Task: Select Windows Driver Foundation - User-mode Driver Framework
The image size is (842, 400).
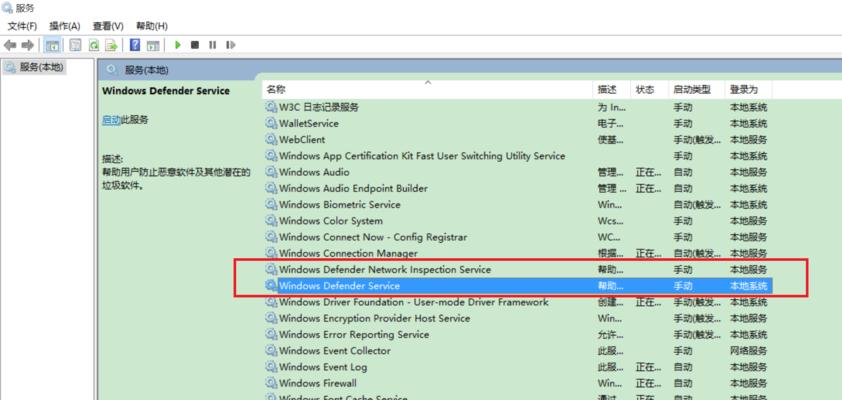Action: pyautogui.click(x=517, y=302)
